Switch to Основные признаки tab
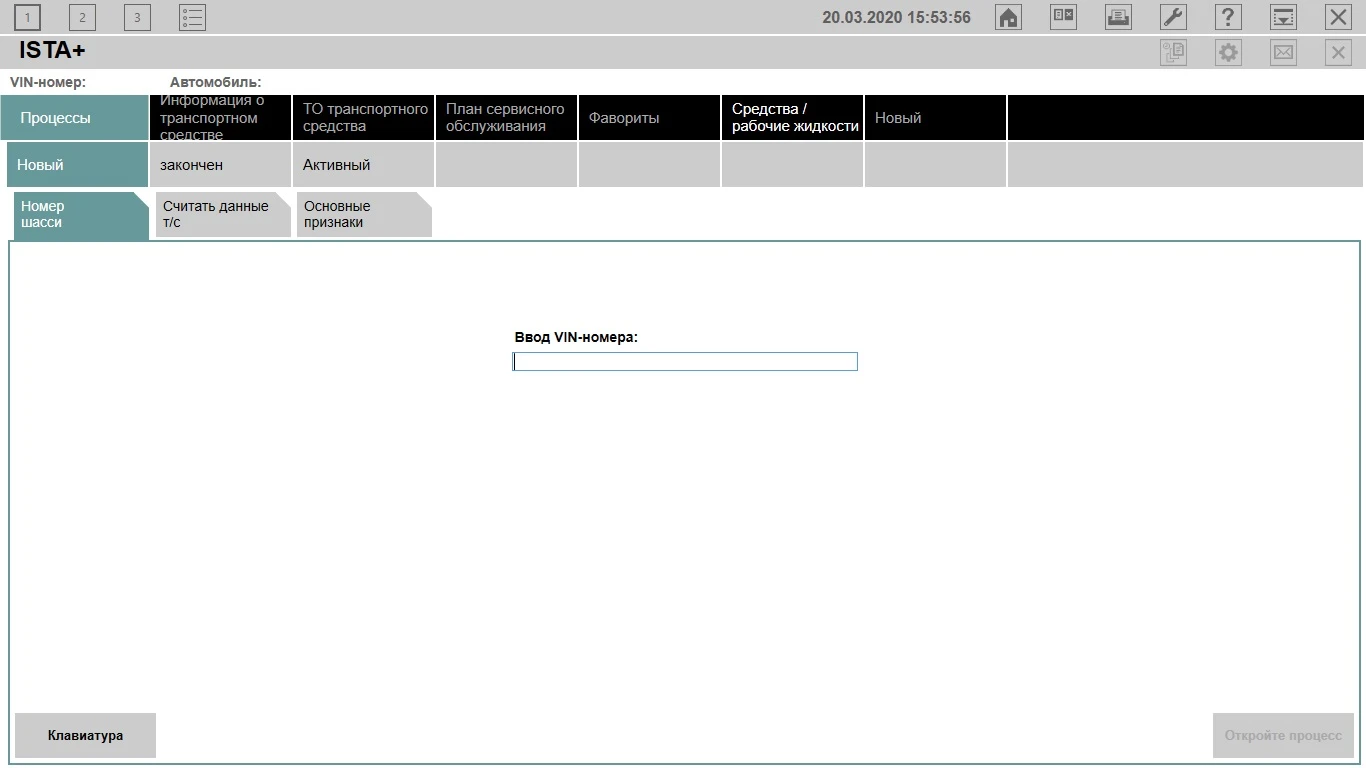Viewport: 1366px width, 768px height. click(x=364, y=215)
